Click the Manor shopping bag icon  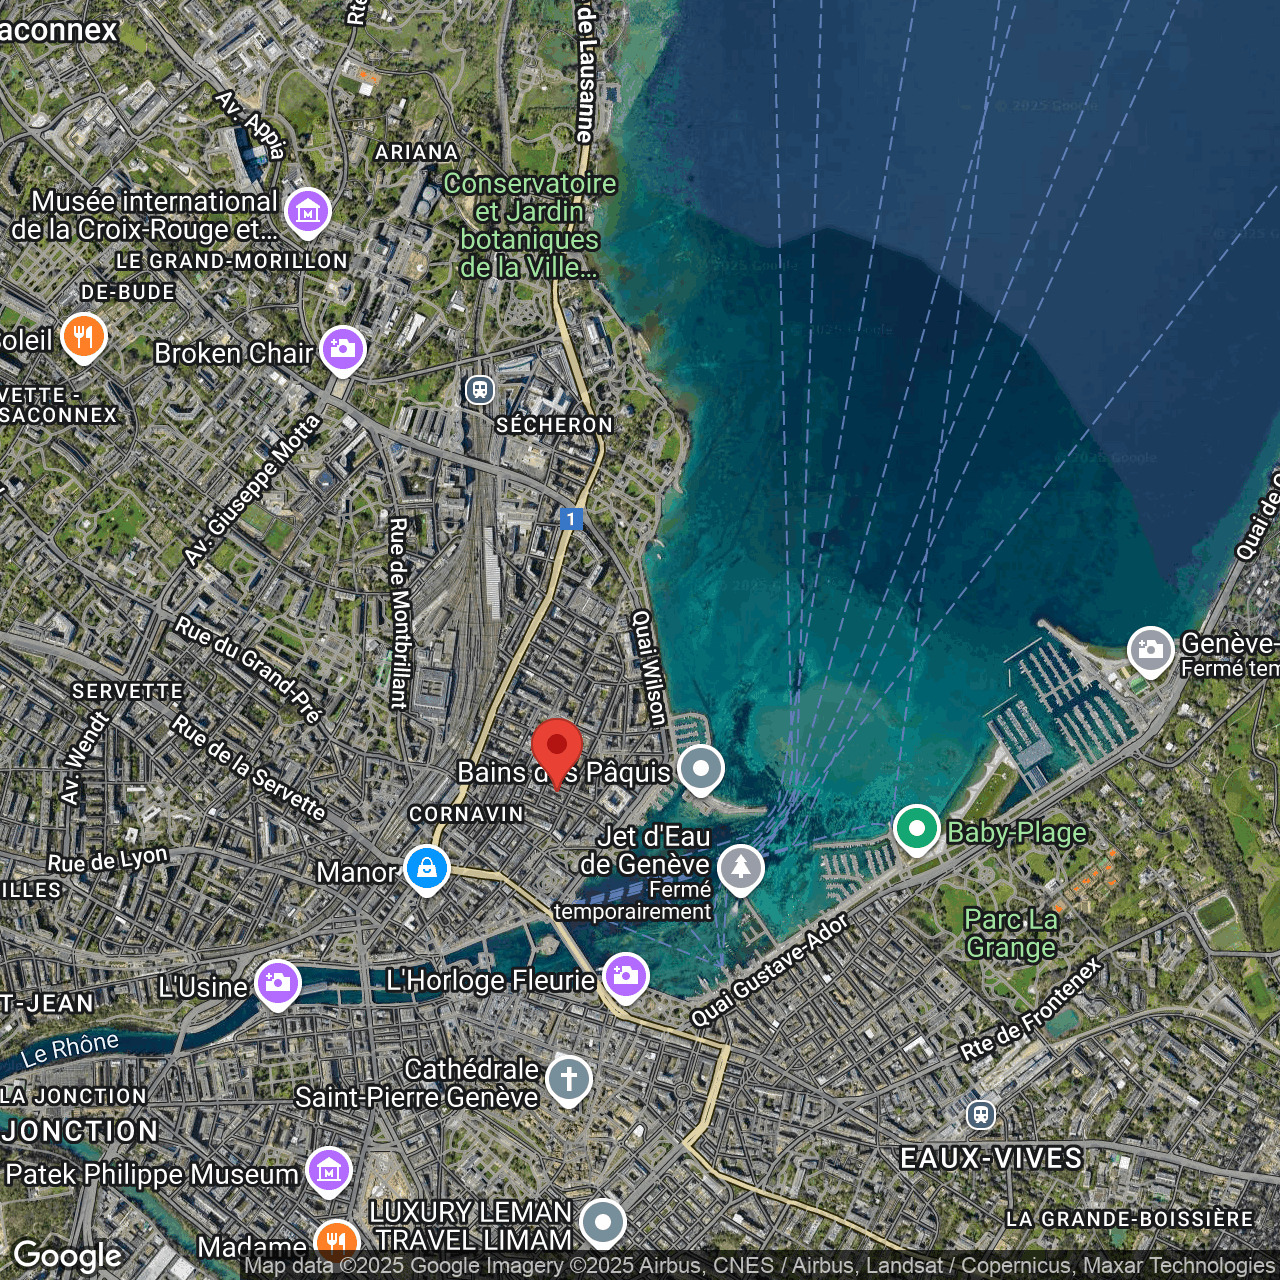pos(426,868)
